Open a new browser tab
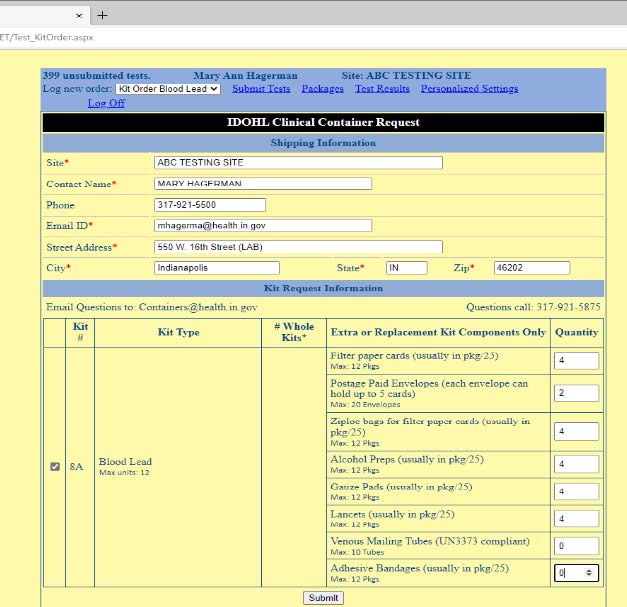This screenshot has height=607, width=627. (102, 15)
